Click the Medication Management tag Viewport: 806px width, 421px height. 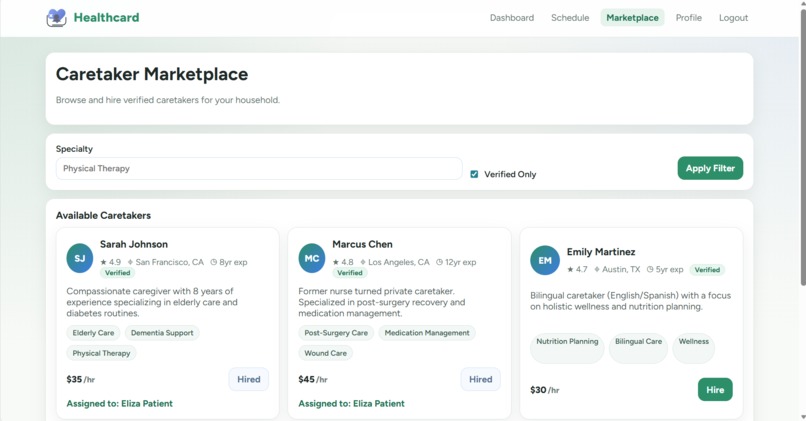(x=427, y=333)
